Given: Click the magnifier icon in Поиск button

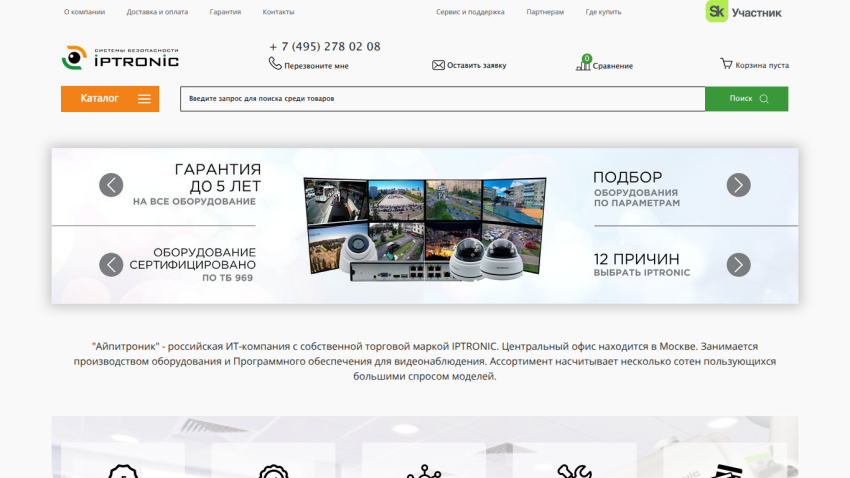Looking at the screenshot, I should [764, 99].
